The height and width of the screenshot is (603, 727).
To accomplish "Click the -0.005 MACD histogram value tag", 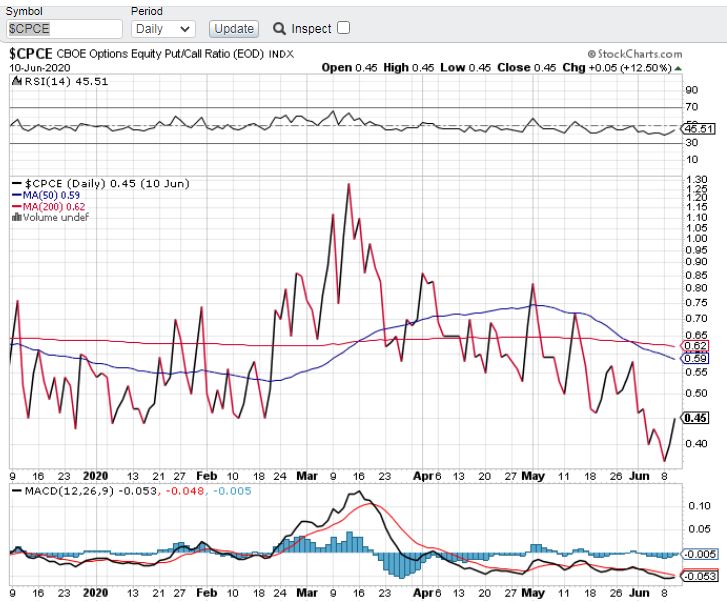I will tap(700, 554).
